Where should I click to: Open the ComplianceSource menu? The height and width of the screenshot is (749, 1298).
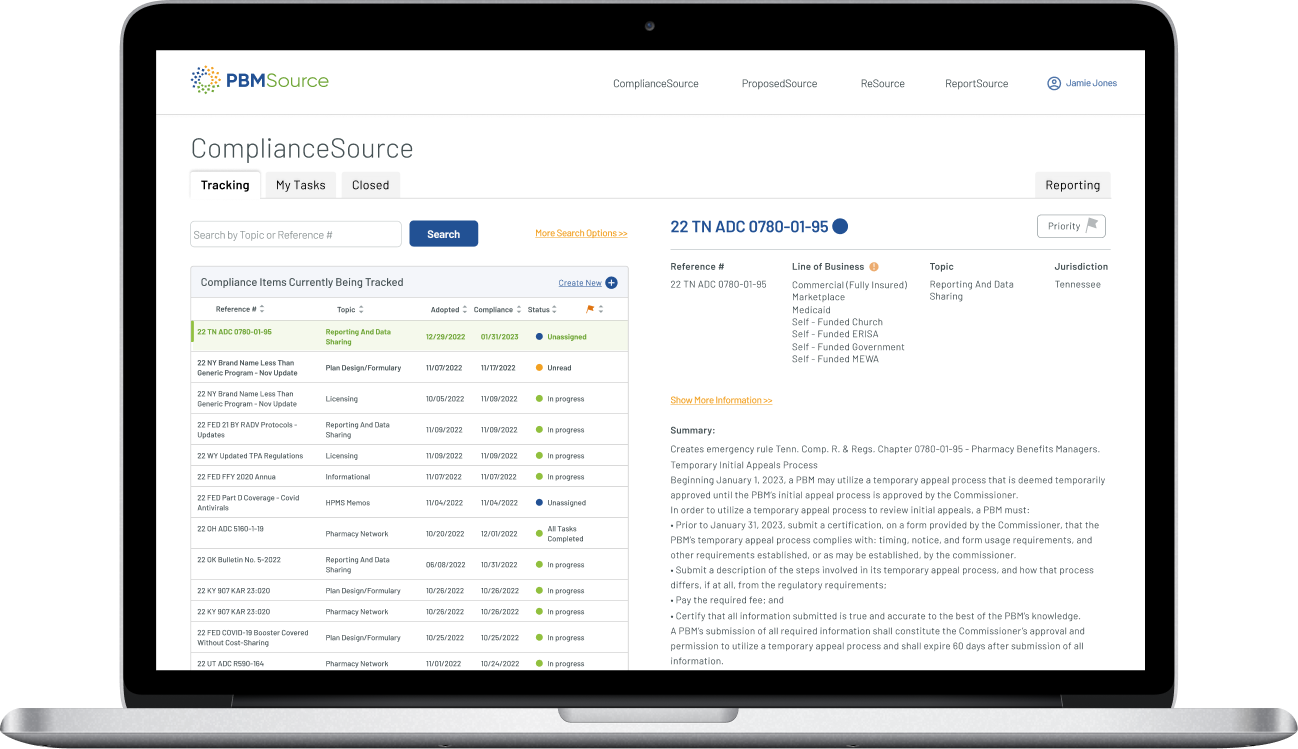tap(656, 84)
